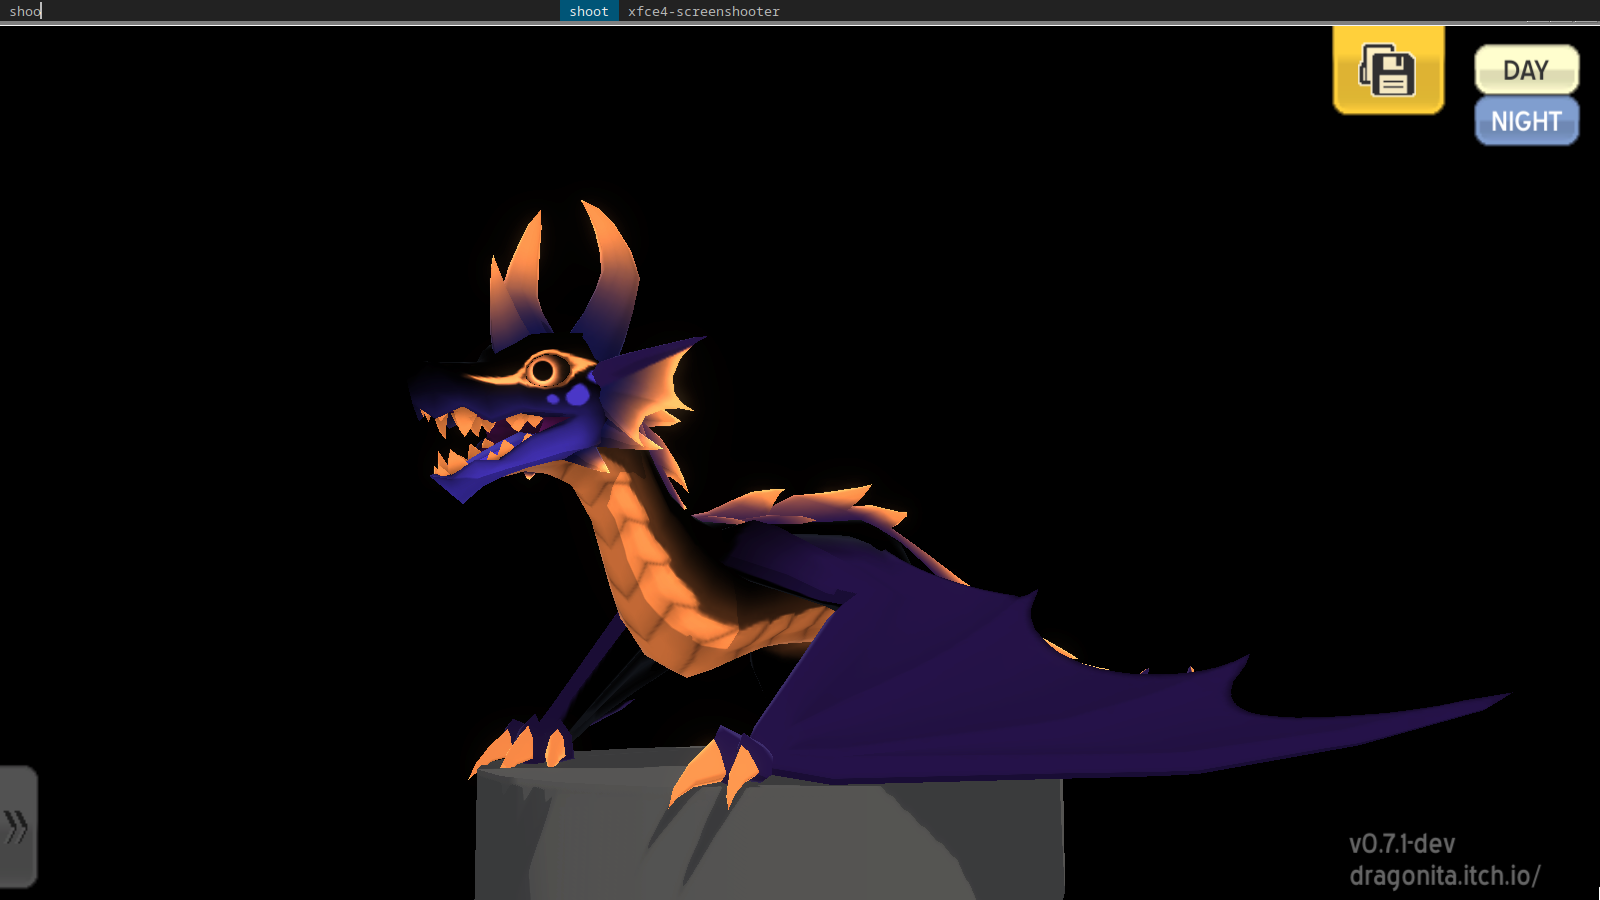1600x900 pixels.
Task: Enable NIGHT lighting mode
Action: 1526,121
